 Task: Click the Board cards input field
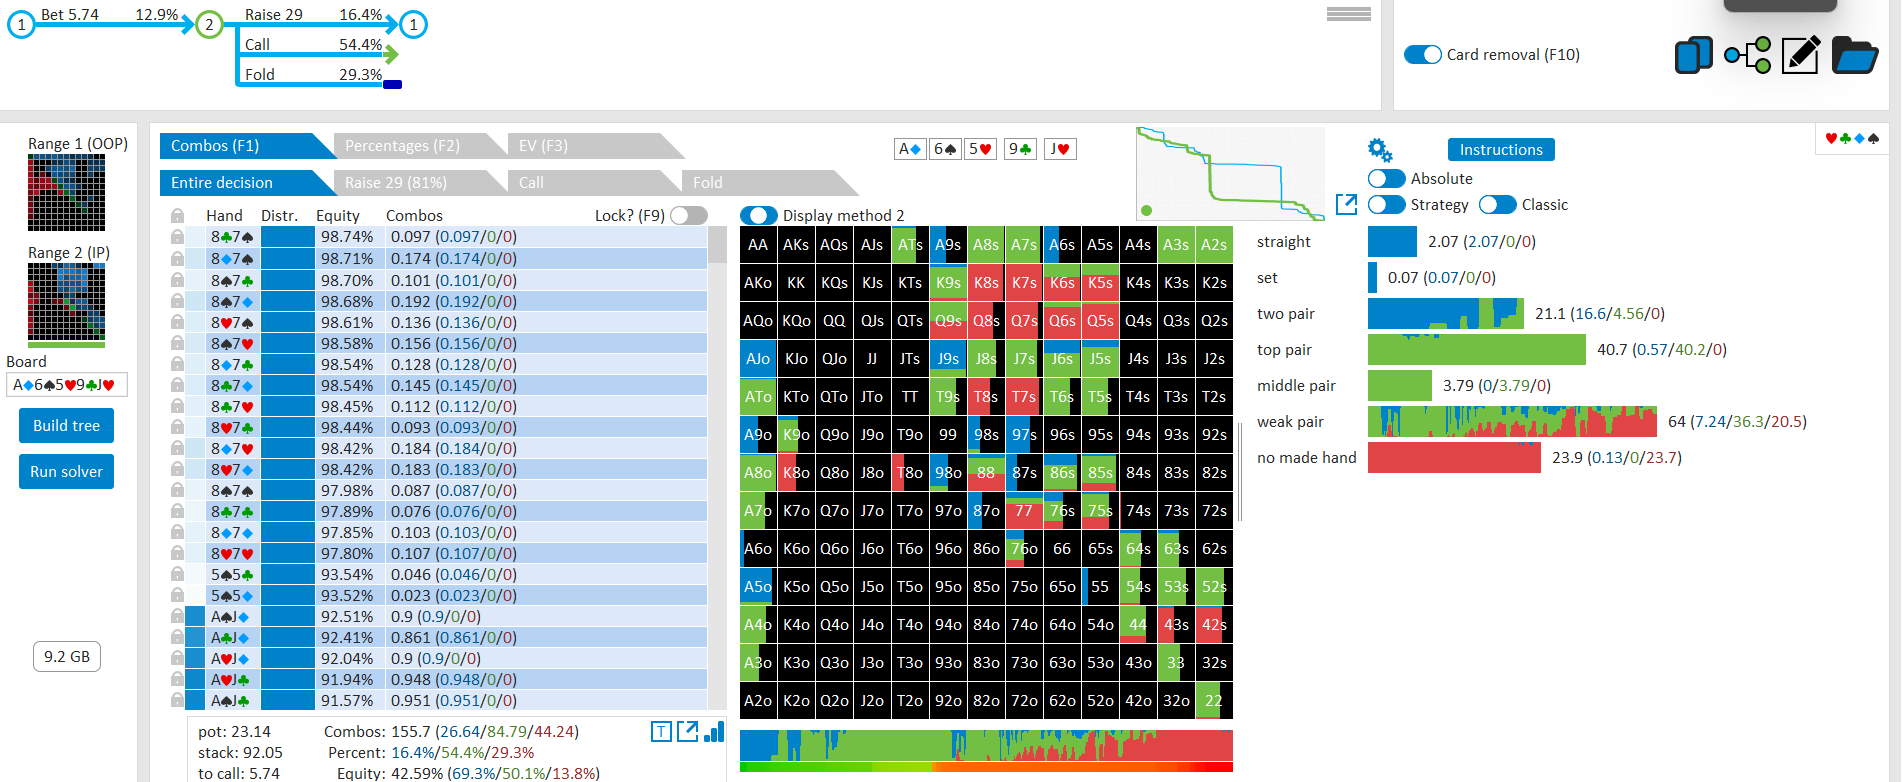pyautogui.click(x=66, y=385)
